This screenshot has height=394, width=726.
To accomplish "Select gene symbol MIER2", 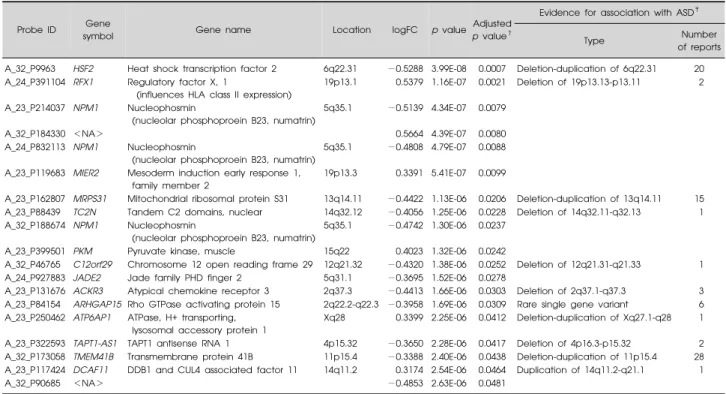I will pyautogui.click(x=86, y=173).
